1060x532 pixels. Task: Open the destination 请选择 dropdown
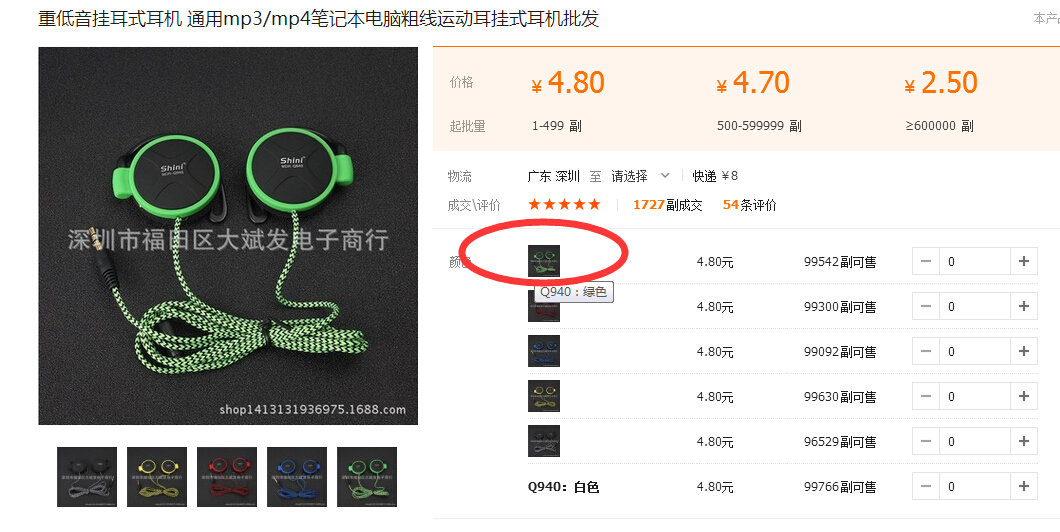coord(640,176)
